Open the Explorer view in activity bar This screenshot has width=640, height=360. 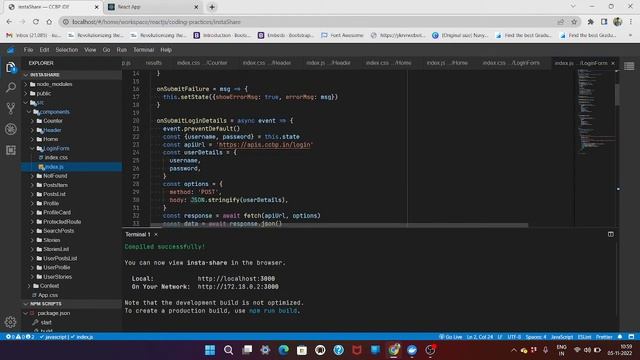(11, 67)
